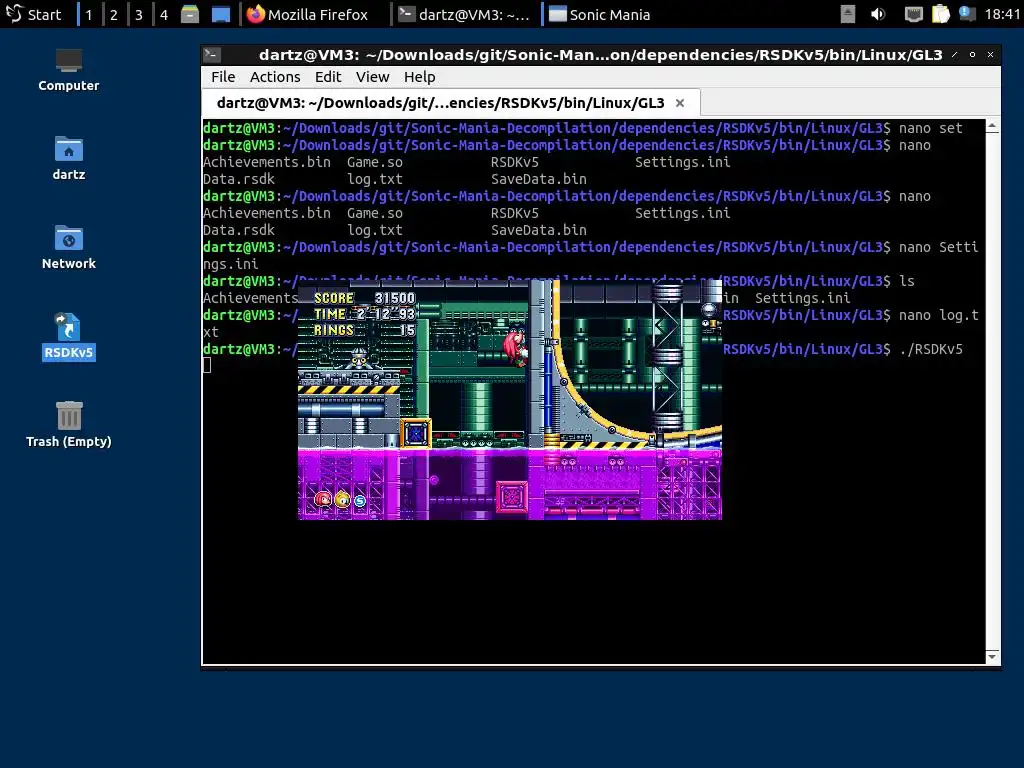The height and width of the screenshot is (768, 1024).
Task: Click the Ray lives icon in game
Action: coord(342,500)
